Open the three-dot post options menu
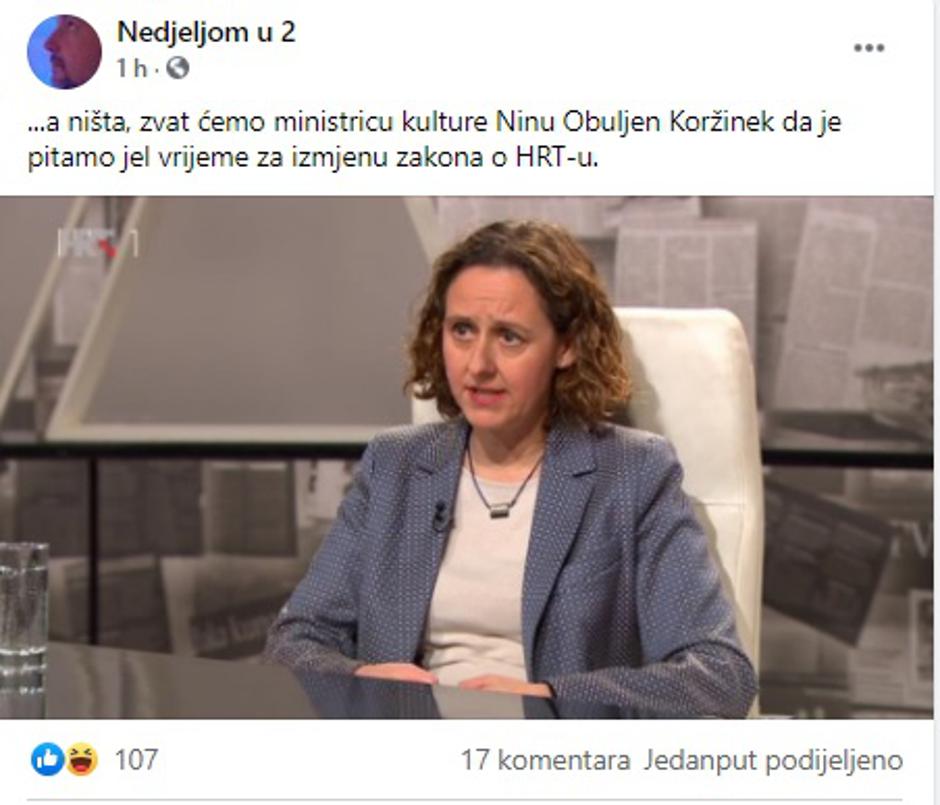Viewport: 940px width, 805px height. click(869, 48)
